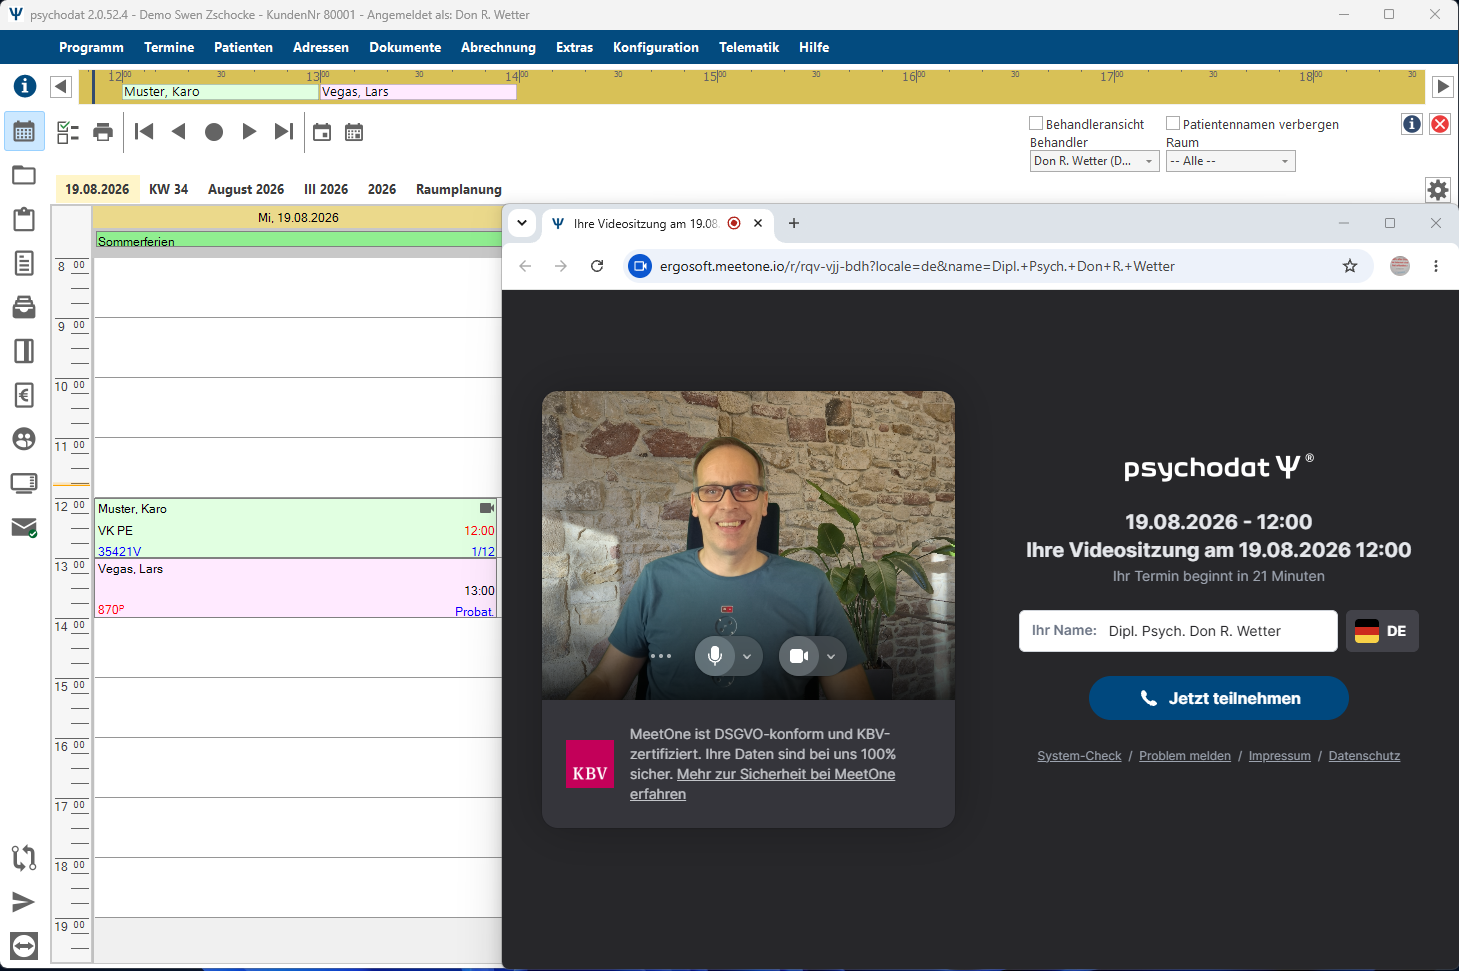
Task: Click the paper plane send icon
Action: click(24, 902)
